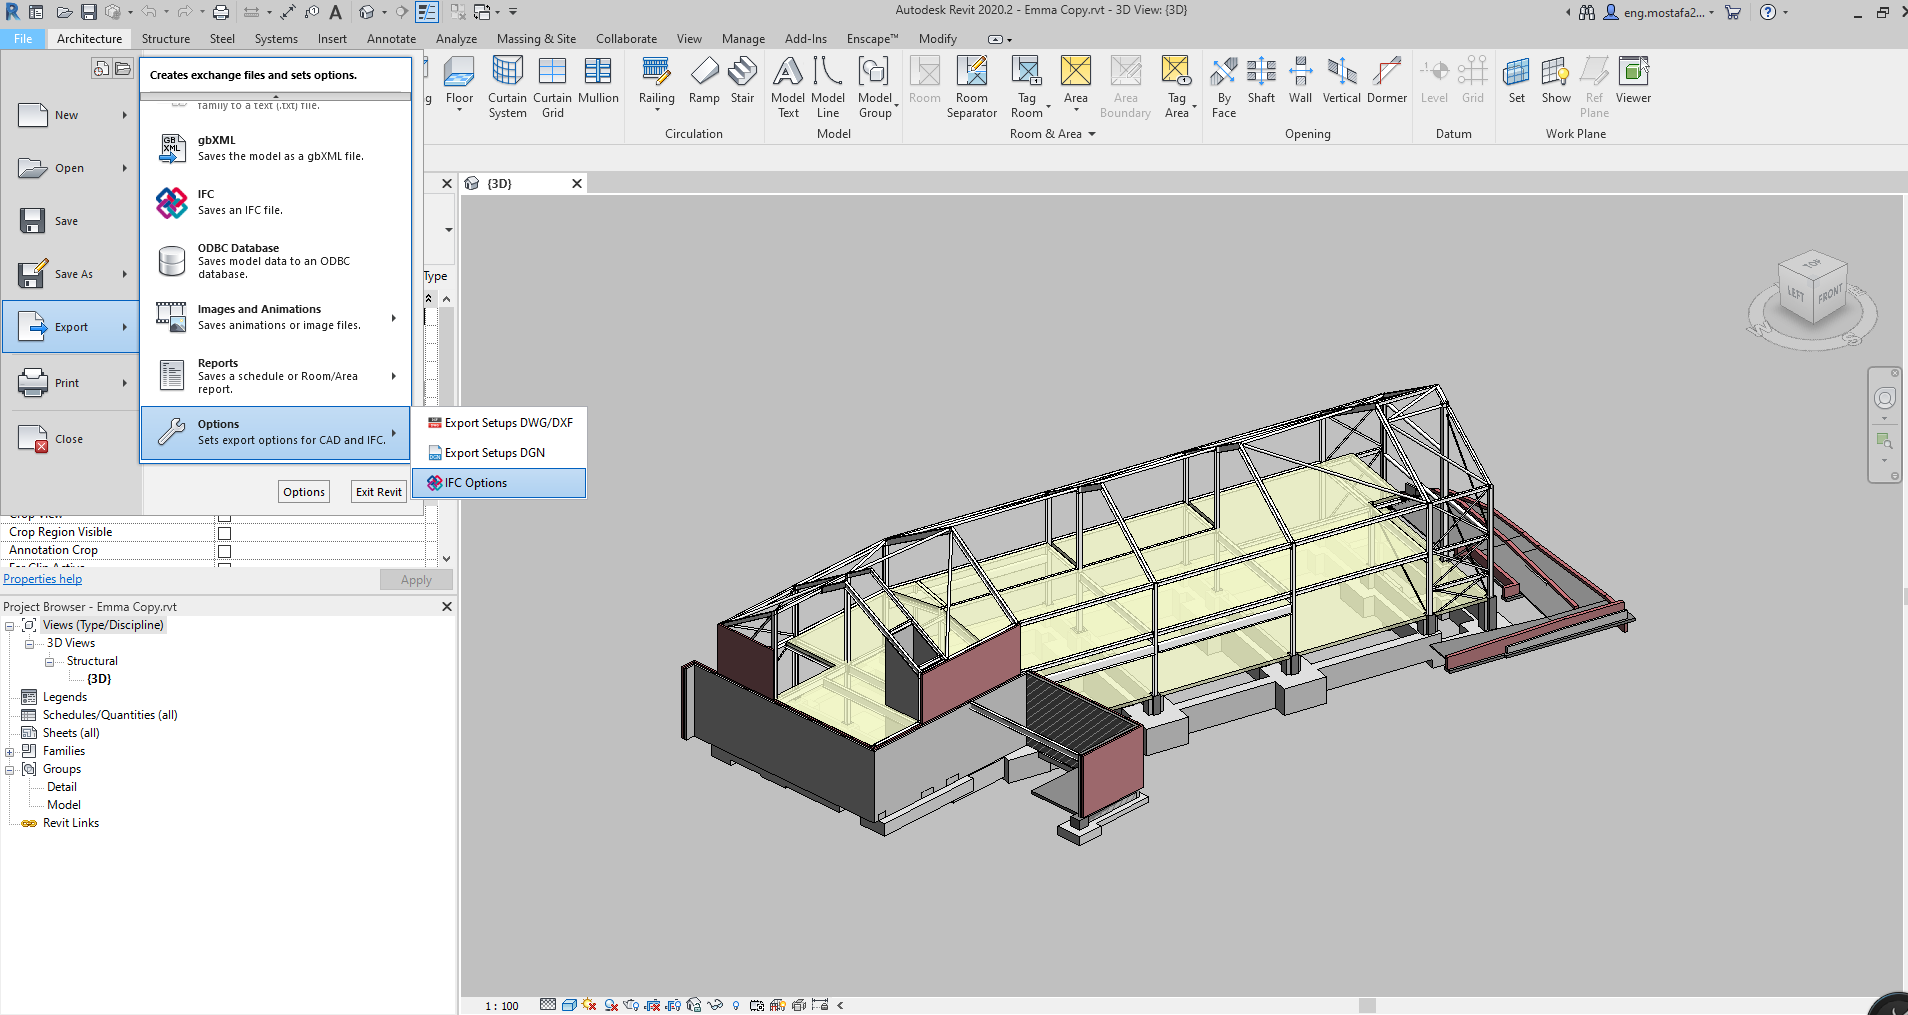Click the ViewCube FRONT face

(x=1829, y=296)
